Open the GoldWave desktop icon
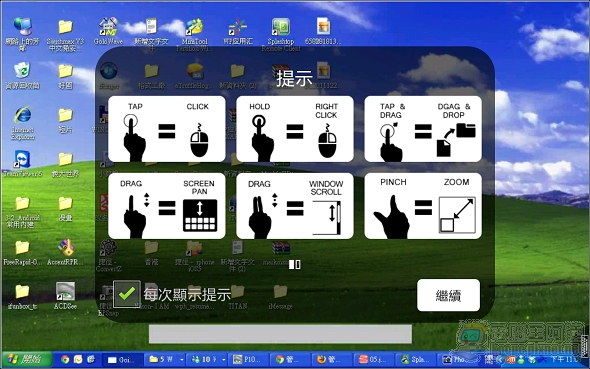Viewport: 590px width, 369px height. pyautogui.click(x=108, y=31)
